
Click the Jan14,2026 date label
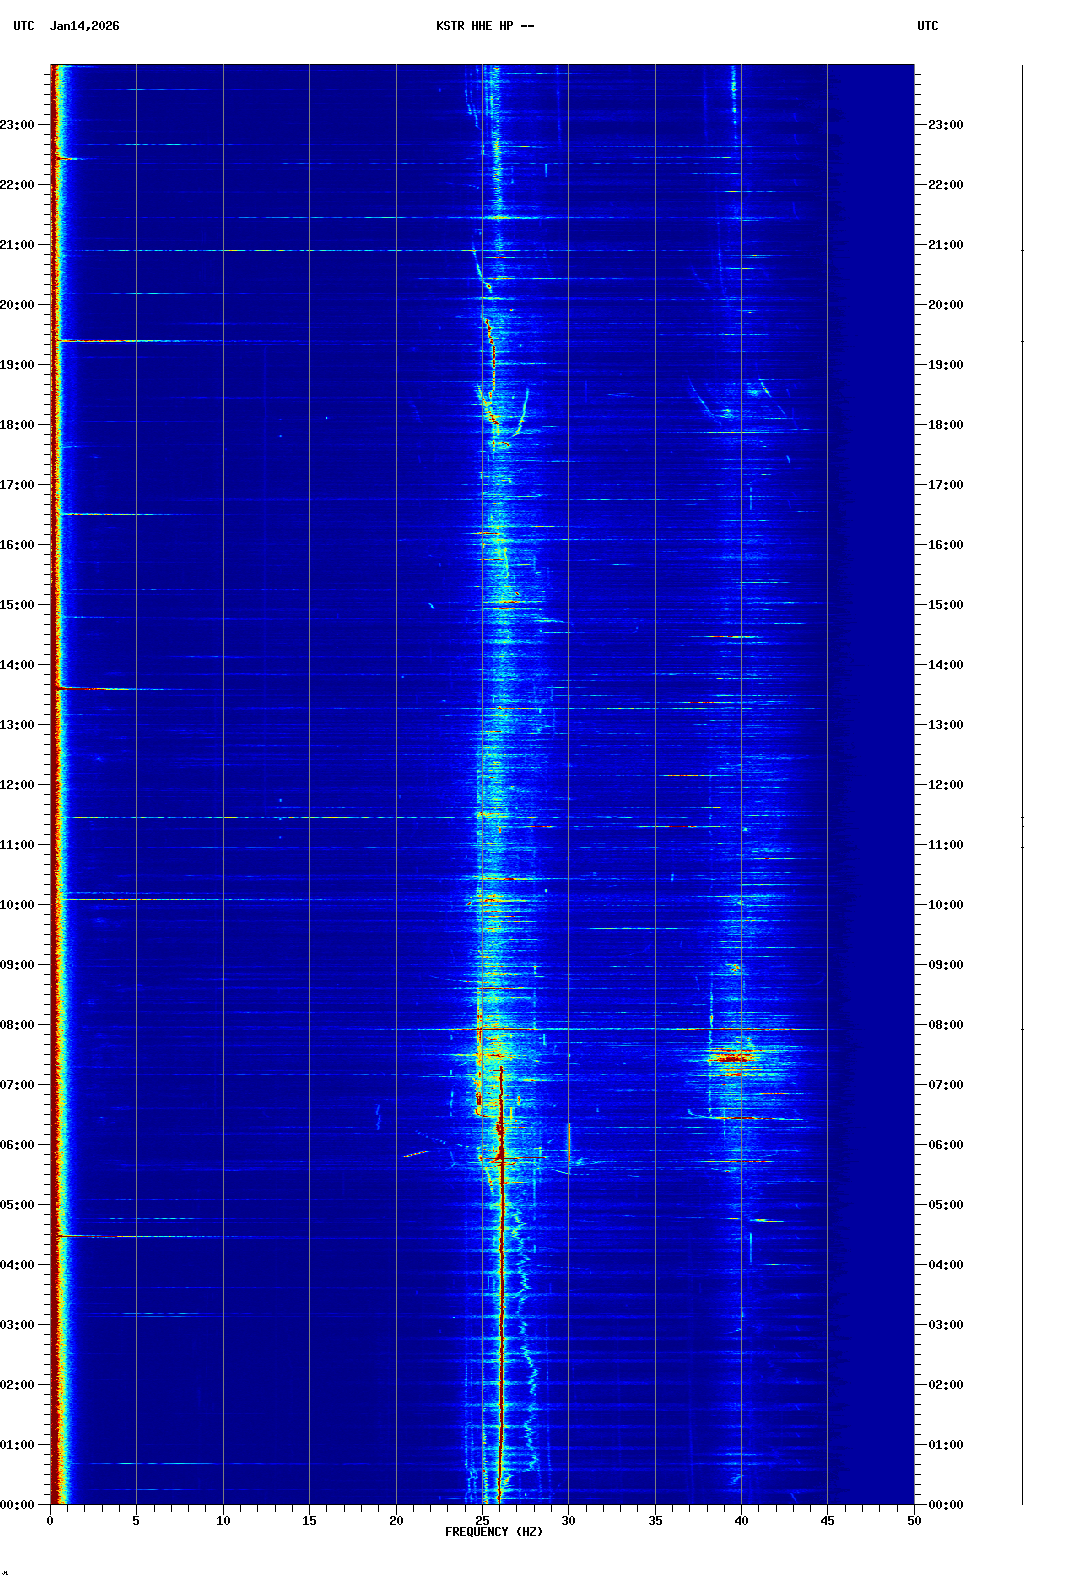85,26
